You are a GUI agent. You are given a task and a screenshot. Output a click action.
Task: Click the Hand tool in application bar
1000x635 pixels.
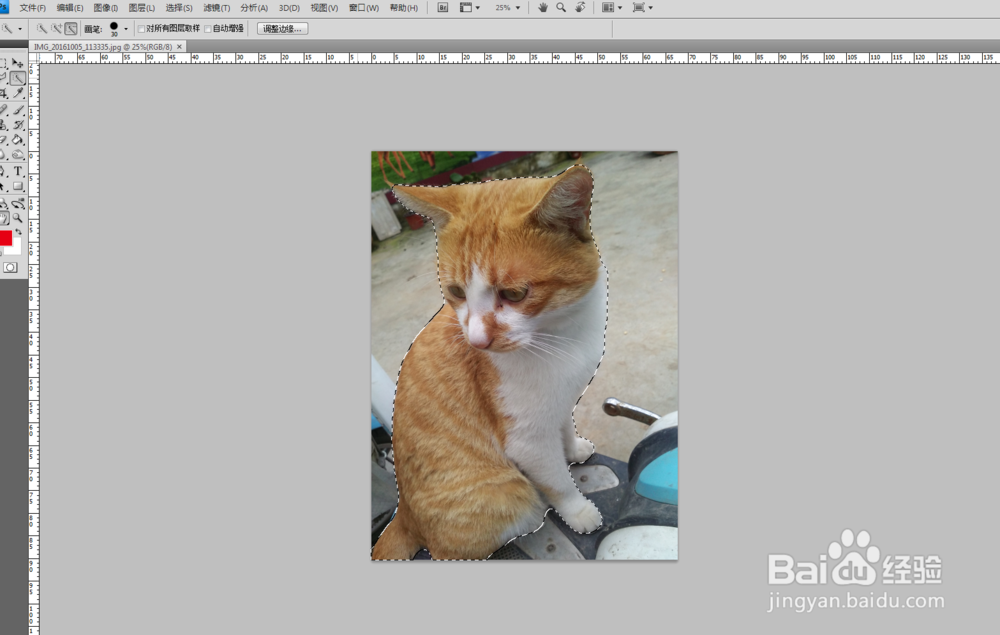543,8
